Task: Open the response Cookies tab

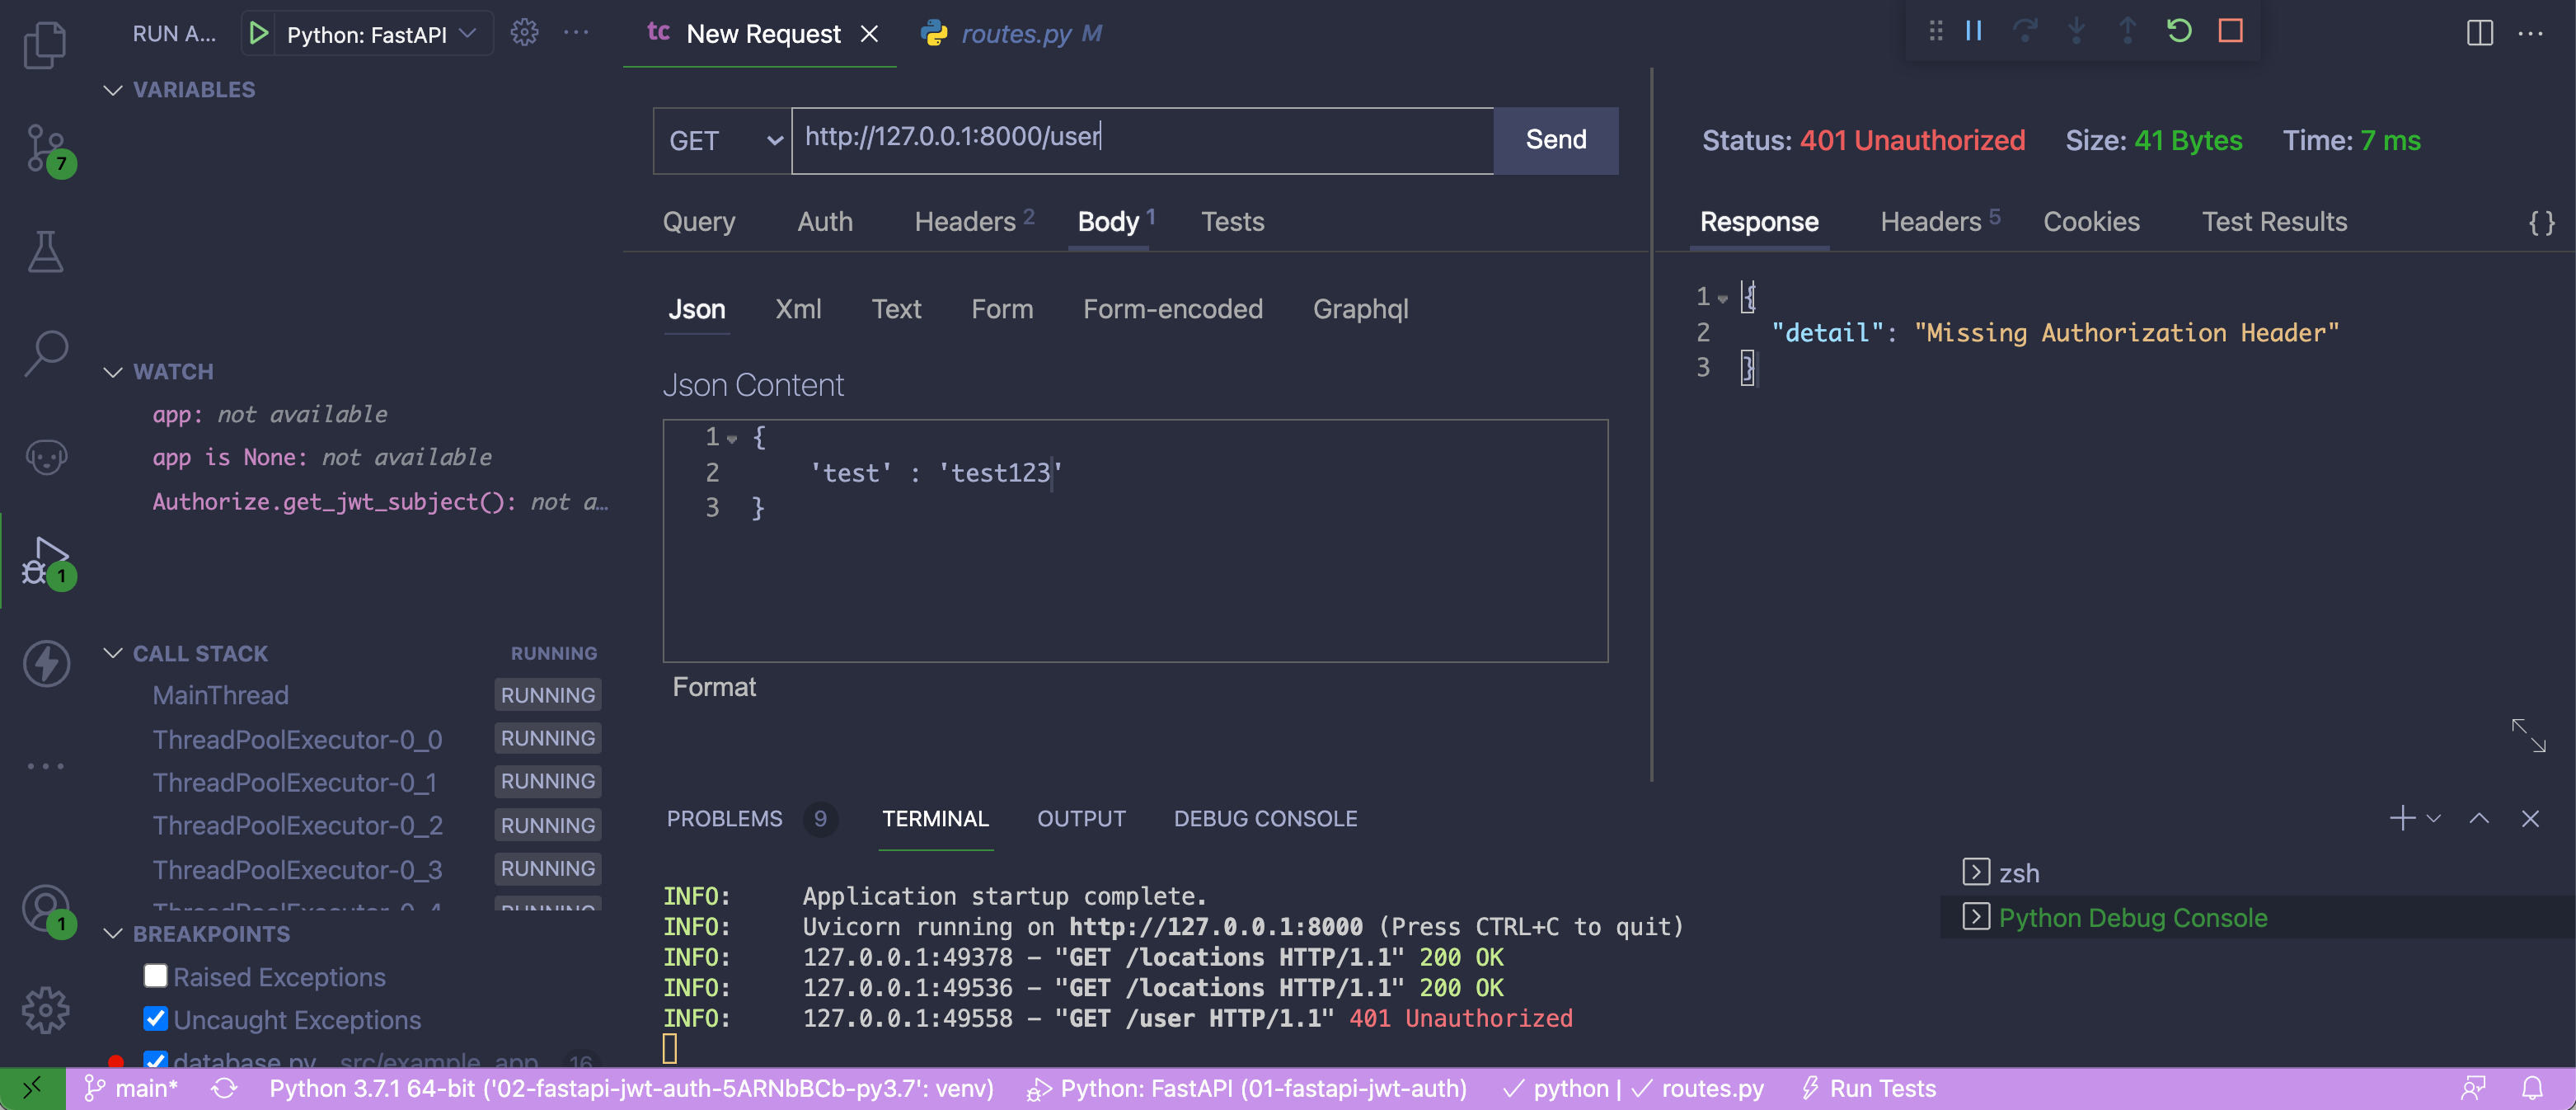Action: pos(2092,221)
